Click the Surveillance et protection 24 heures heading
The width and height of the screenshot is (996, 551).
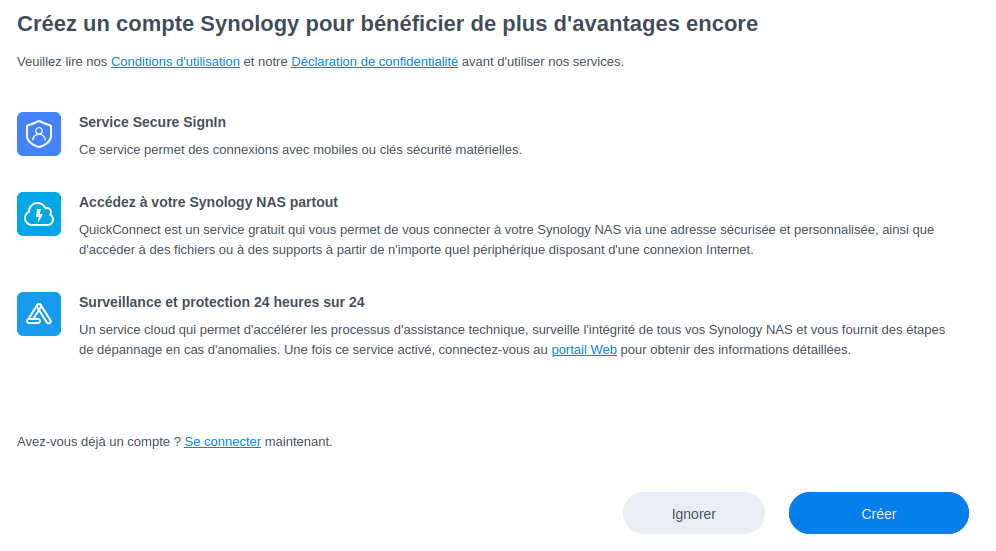(x=221, y=302)
